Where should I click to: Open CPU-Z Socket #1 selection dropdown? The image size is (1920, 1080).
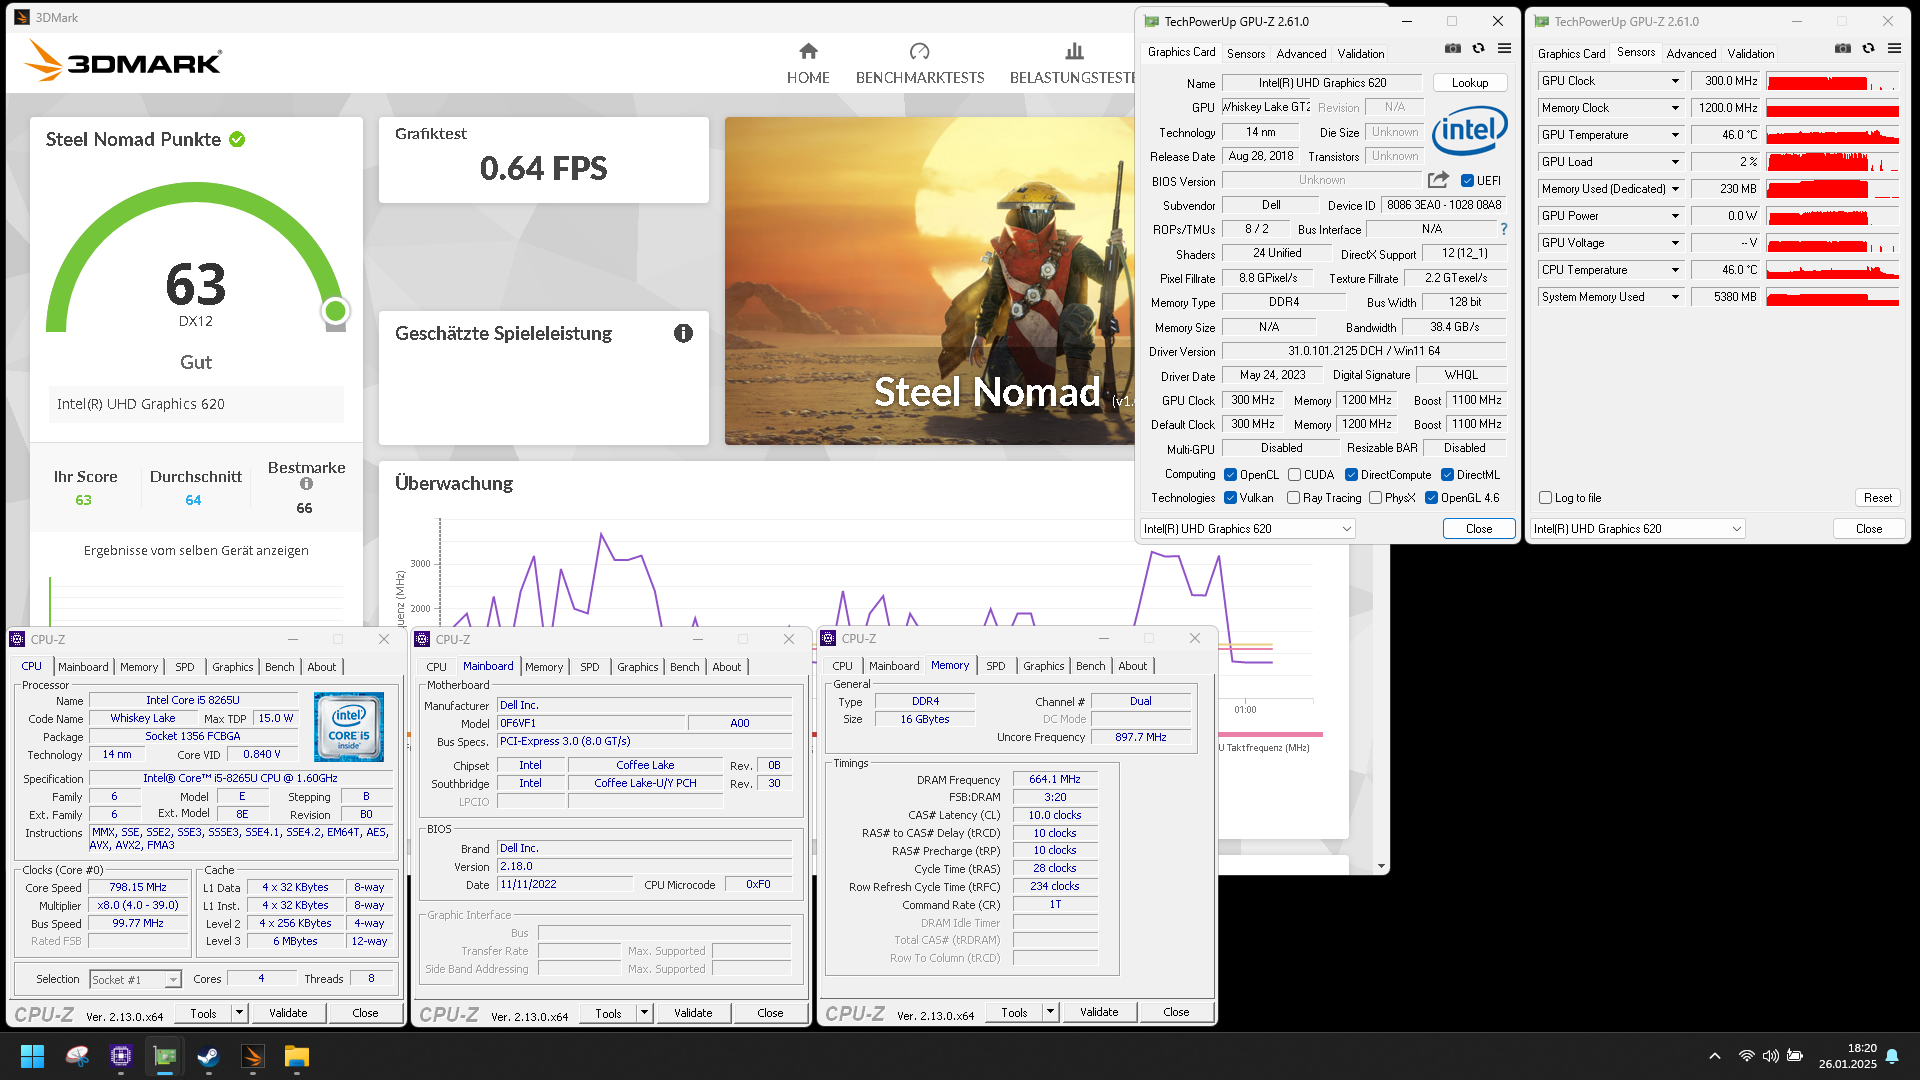point(135,980)
